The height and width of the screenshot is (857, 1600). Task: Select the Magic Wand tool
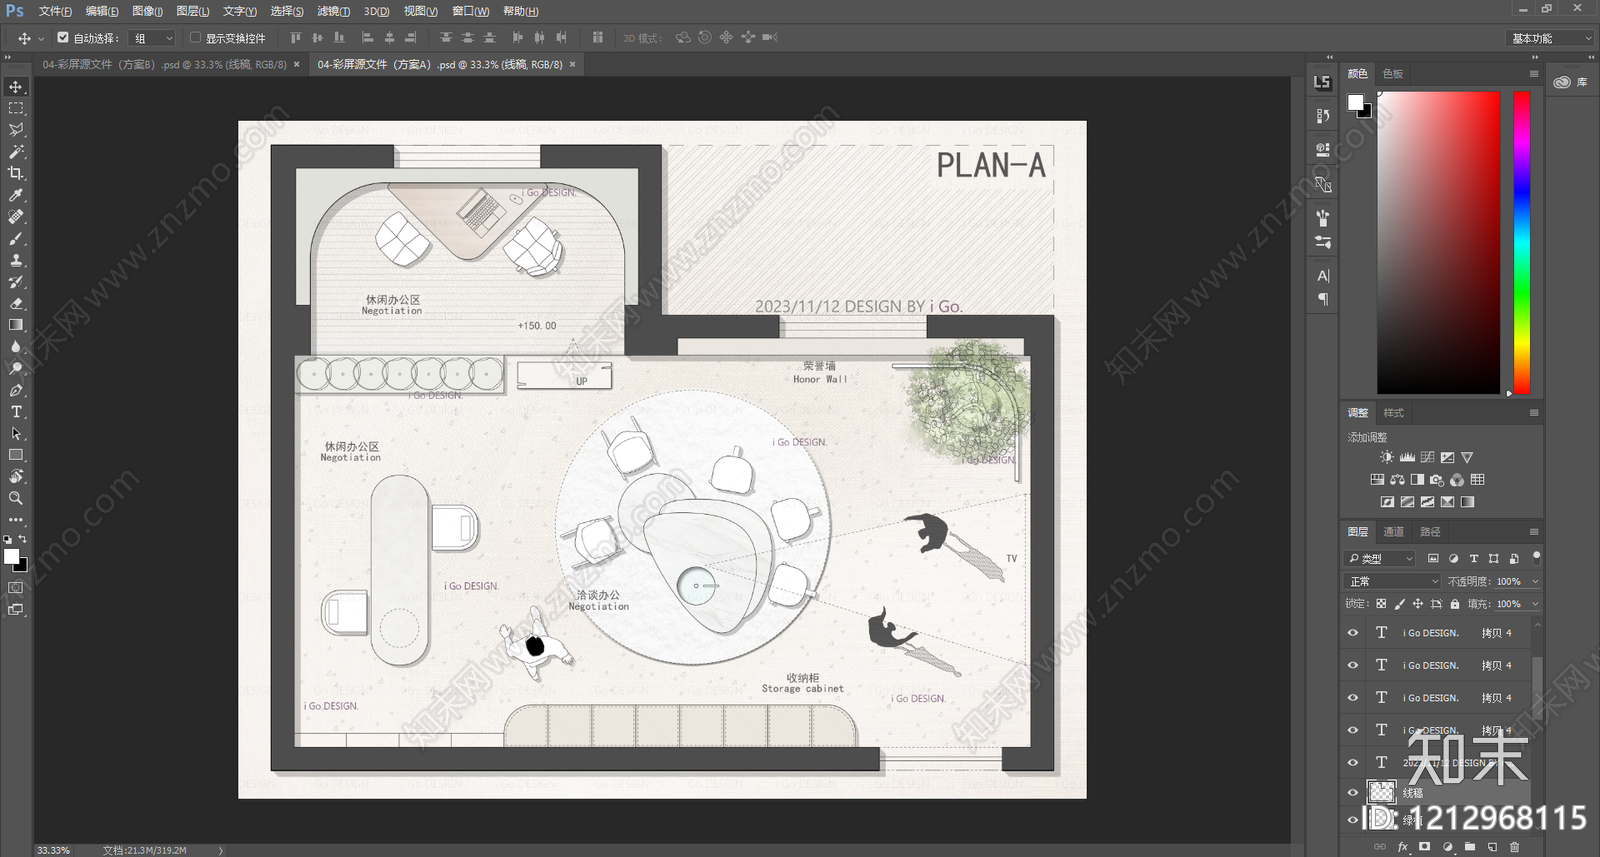(16, 152)
